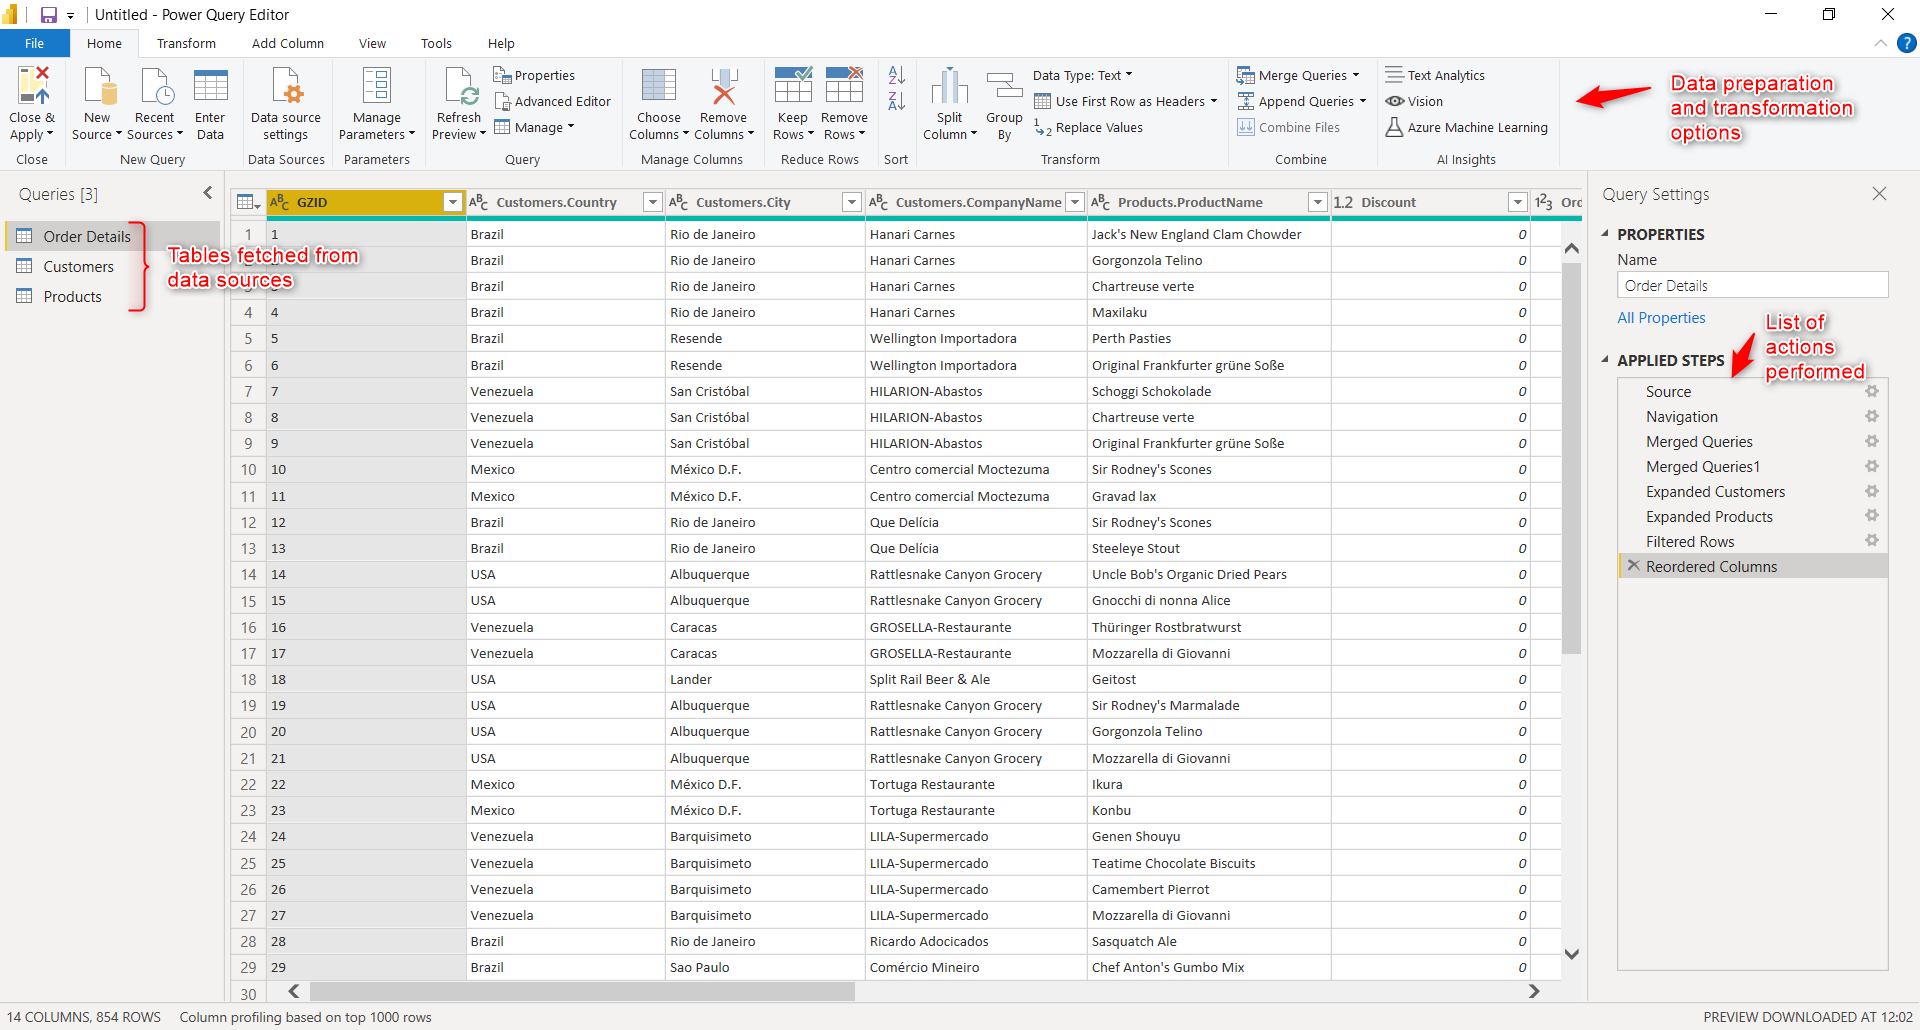1920x1030 pixels.
Task: Open the Customers.CompanyName filter dropdown
Action: (x=1075, y=202)
